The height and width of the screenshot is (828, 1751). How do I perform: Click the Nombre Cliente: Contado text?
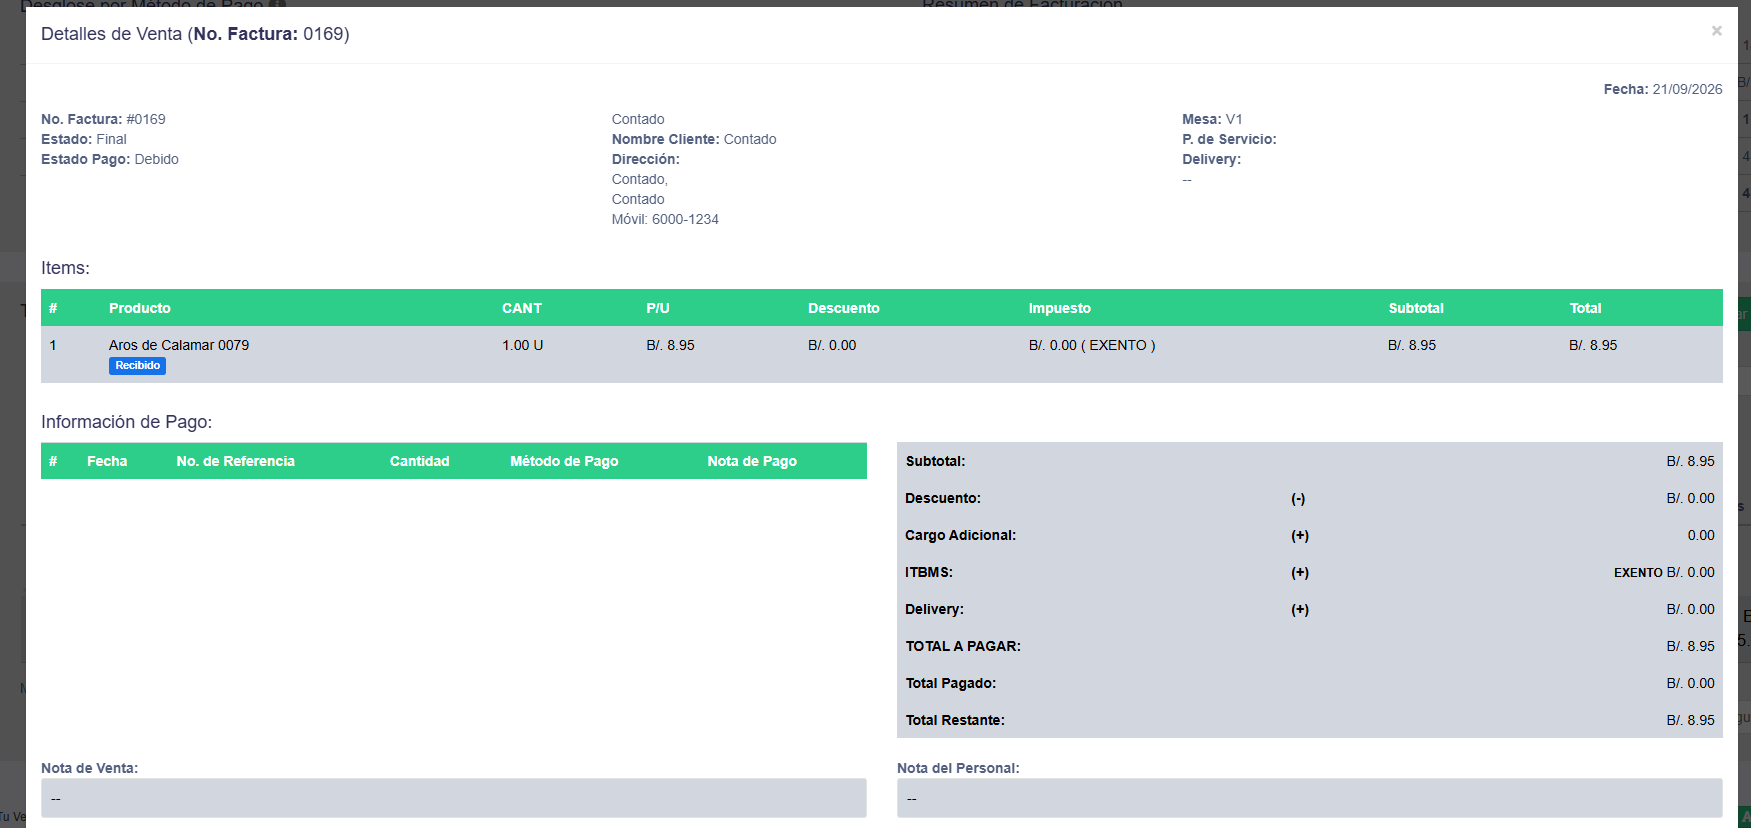click(694, 139)
